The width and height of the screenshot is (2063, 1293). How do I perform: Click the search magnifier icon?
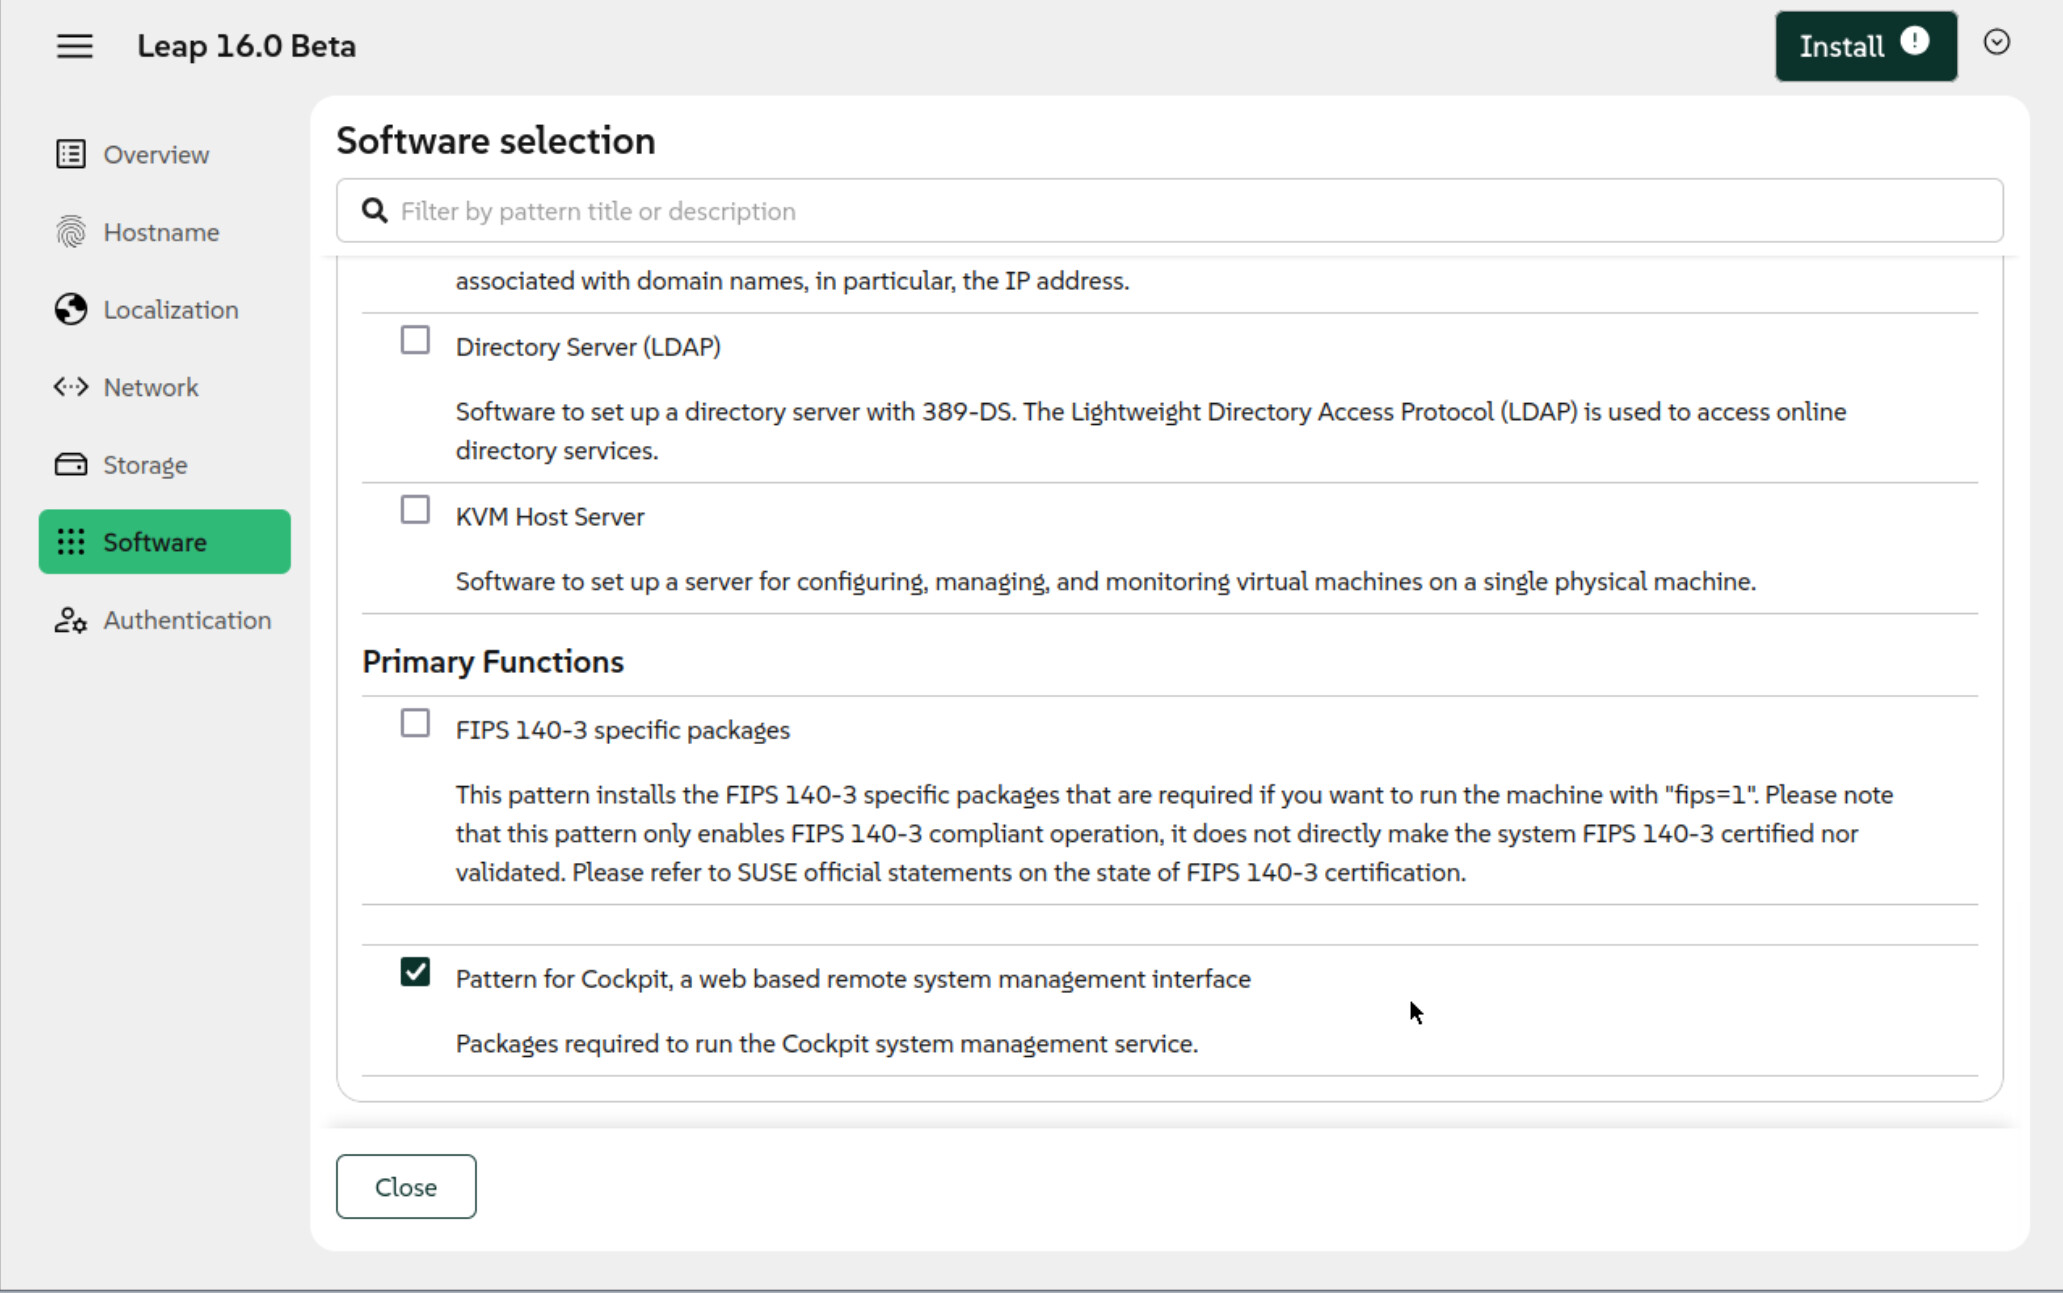(374, 211)
